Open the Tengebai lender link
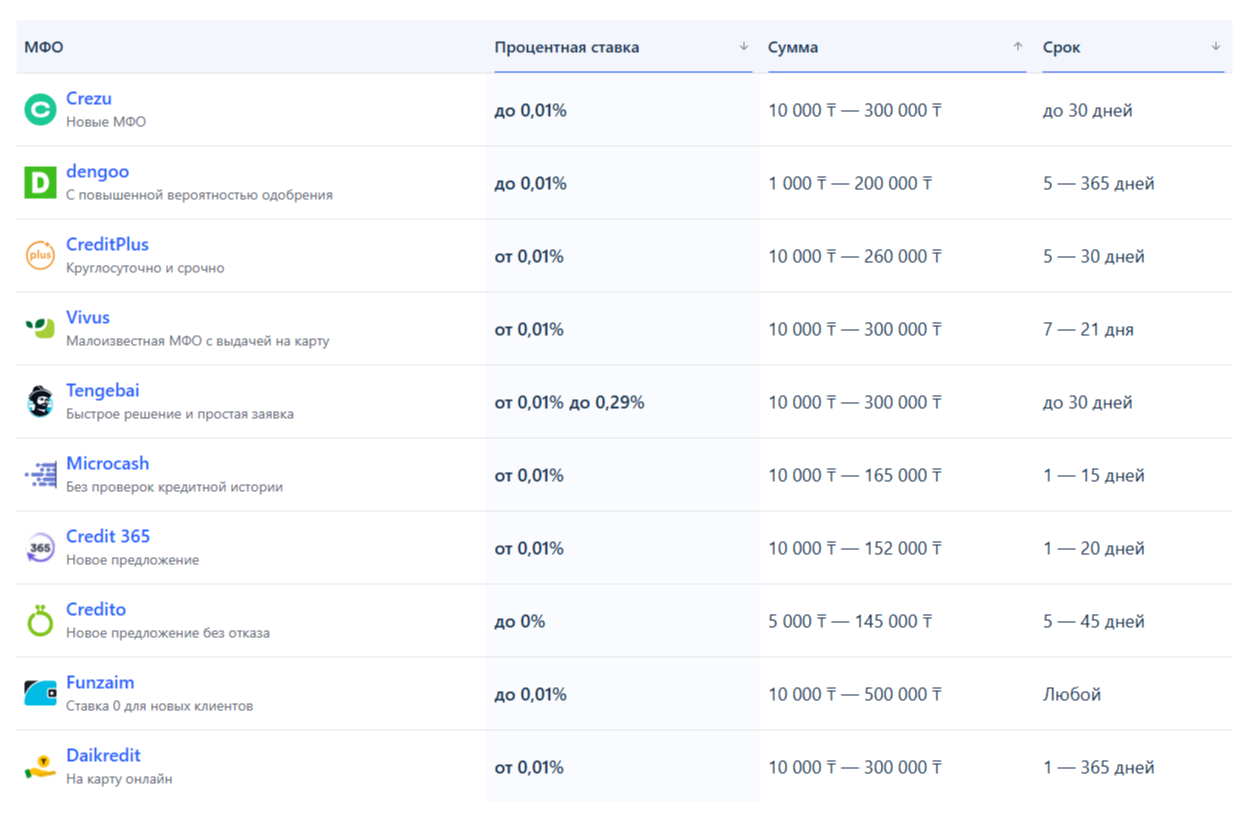1249x816 pixels. [102, 390]
